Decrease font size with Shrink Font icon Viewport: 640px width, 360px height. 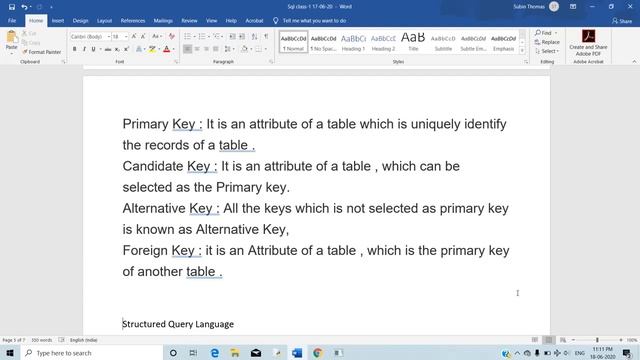pos(143,36)
